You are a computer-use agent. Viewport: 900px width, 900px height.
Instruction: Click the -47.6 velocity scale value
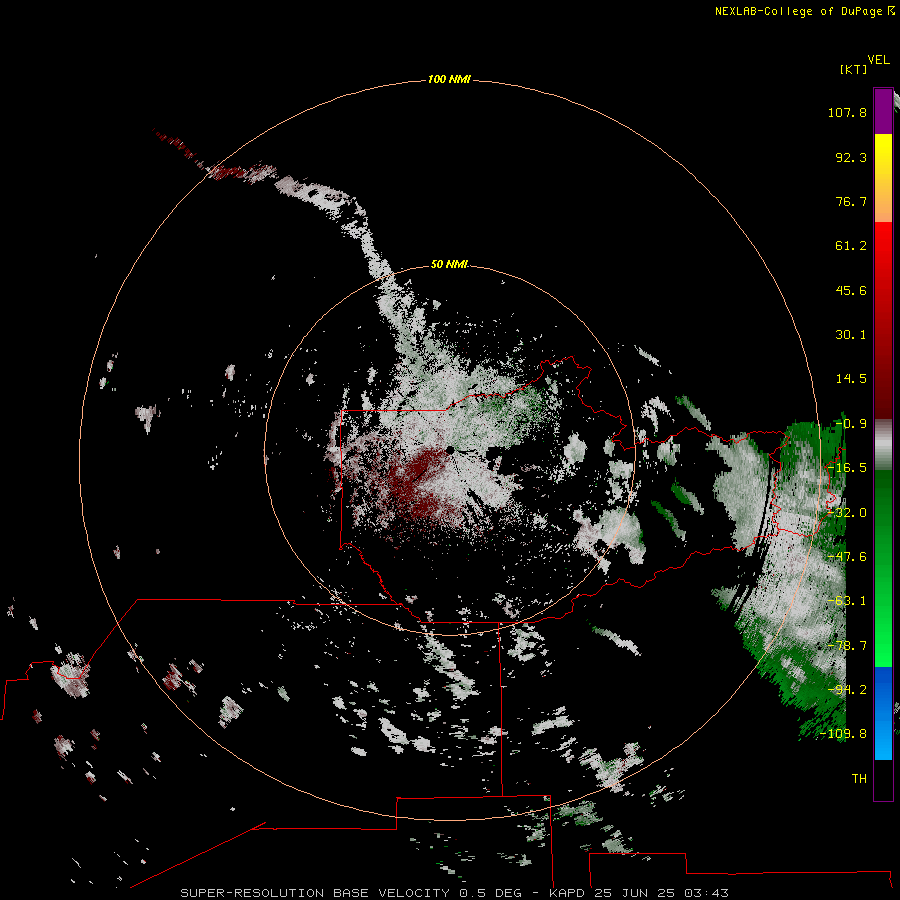pos(847,557)
